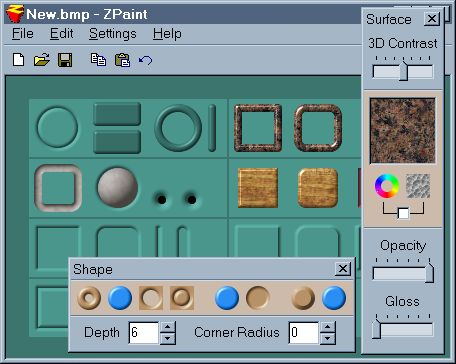Image resolution: width=456 pixels, height=364 pixels.
Task: Increase the Depth value with the up arrow
Action: point(167,327)
